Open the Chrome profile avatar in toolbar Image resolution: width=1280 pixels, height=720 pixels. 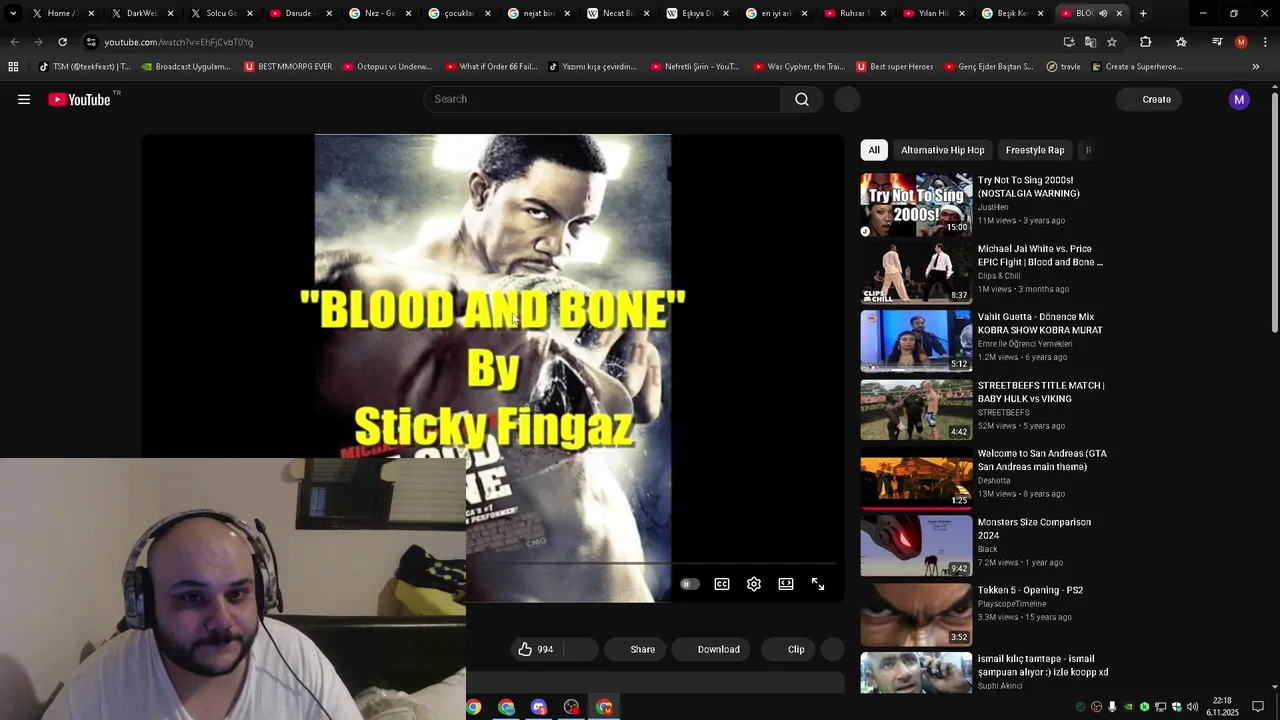point(1241,42)
